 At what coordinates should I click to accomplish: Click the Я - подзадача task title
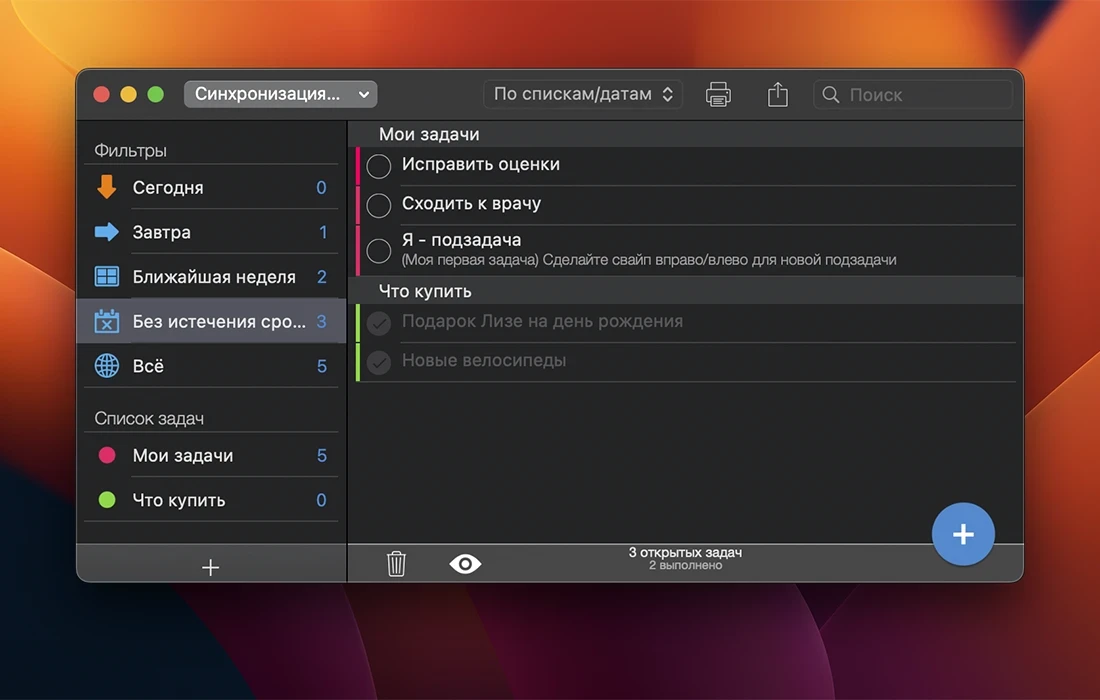pos(461,241)
